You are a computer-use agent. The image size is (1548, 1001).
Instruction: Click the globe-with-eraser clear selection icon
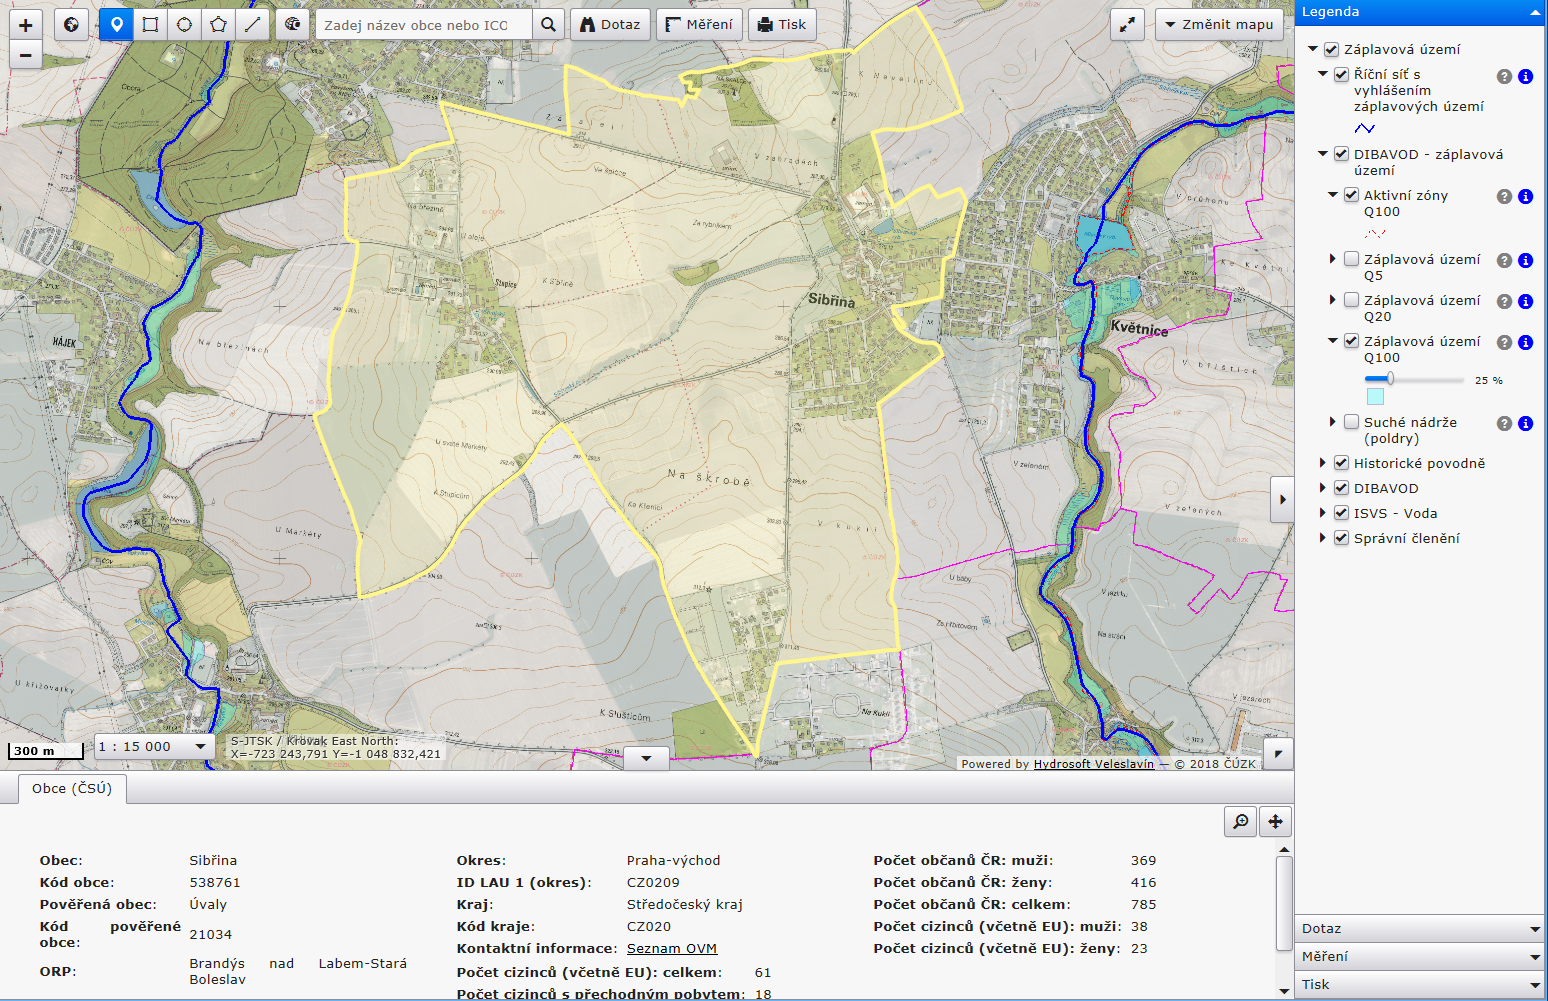click(x=292, y=24)
